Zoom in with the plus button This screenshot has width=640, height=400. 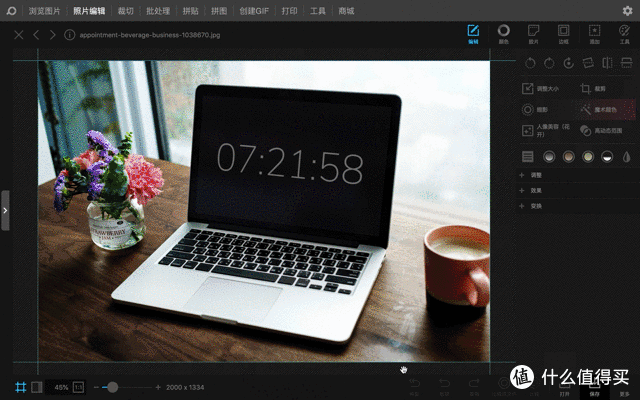pyautogui.click(x=158, y=387)
